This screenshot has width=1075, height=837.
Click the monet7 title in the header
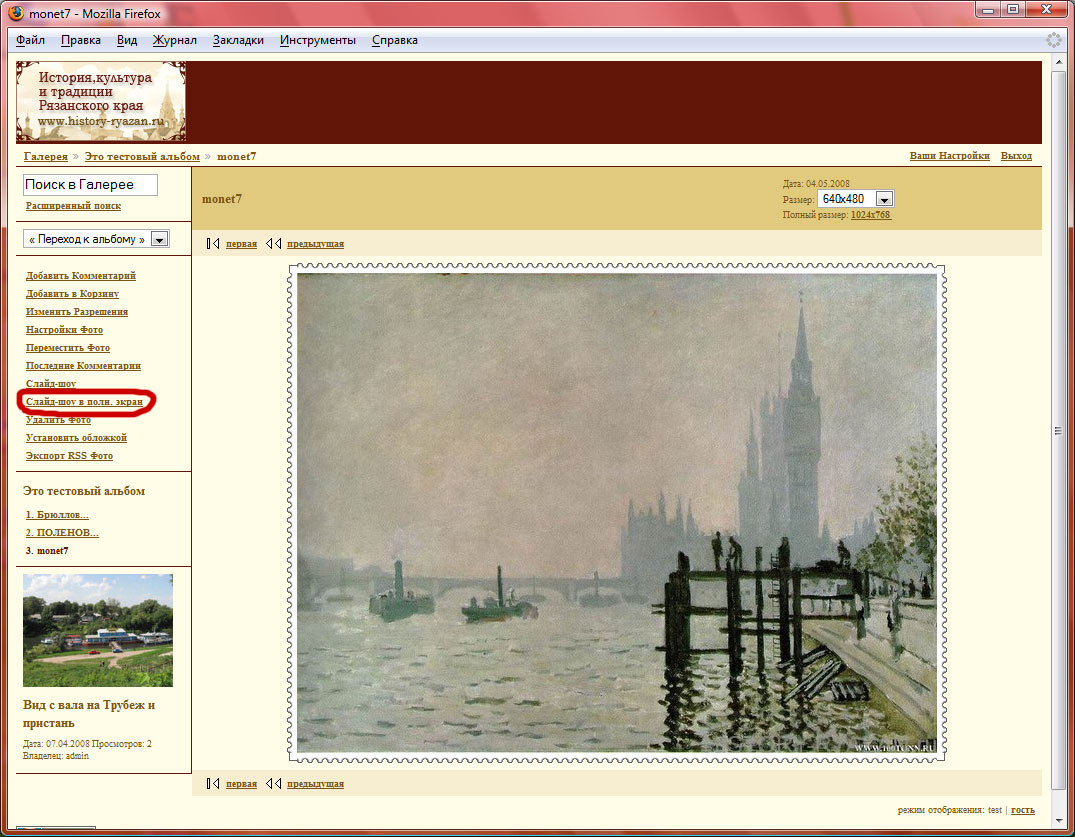point(221,199)
